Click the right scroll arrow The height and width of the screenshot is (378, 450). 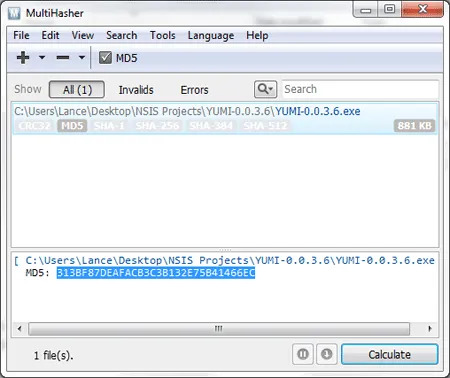click(x=430, y=329)
